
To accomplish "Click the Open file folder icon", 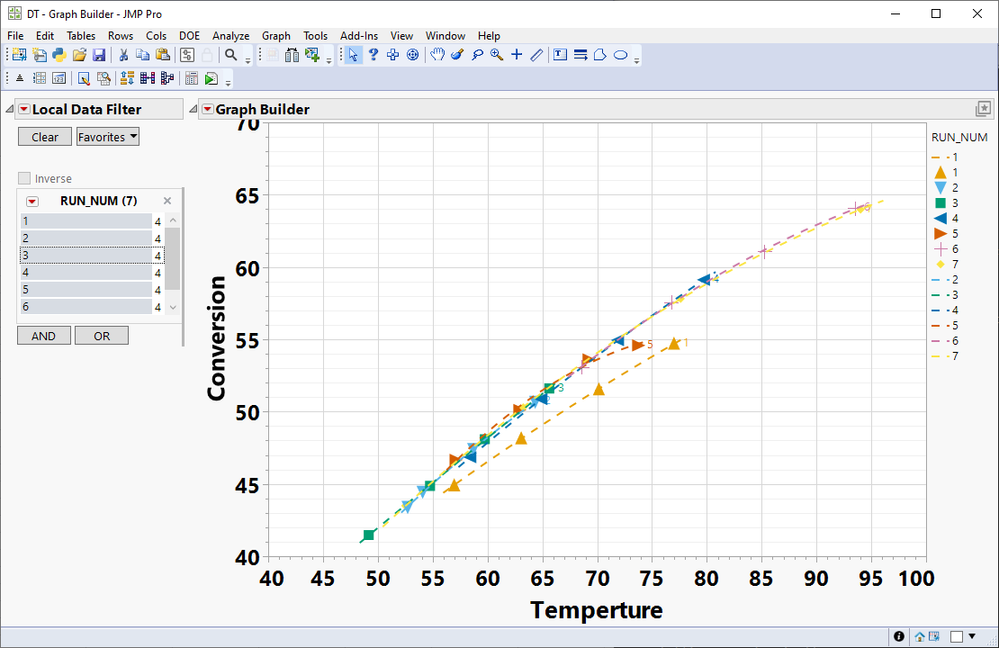I will [79, 55].
